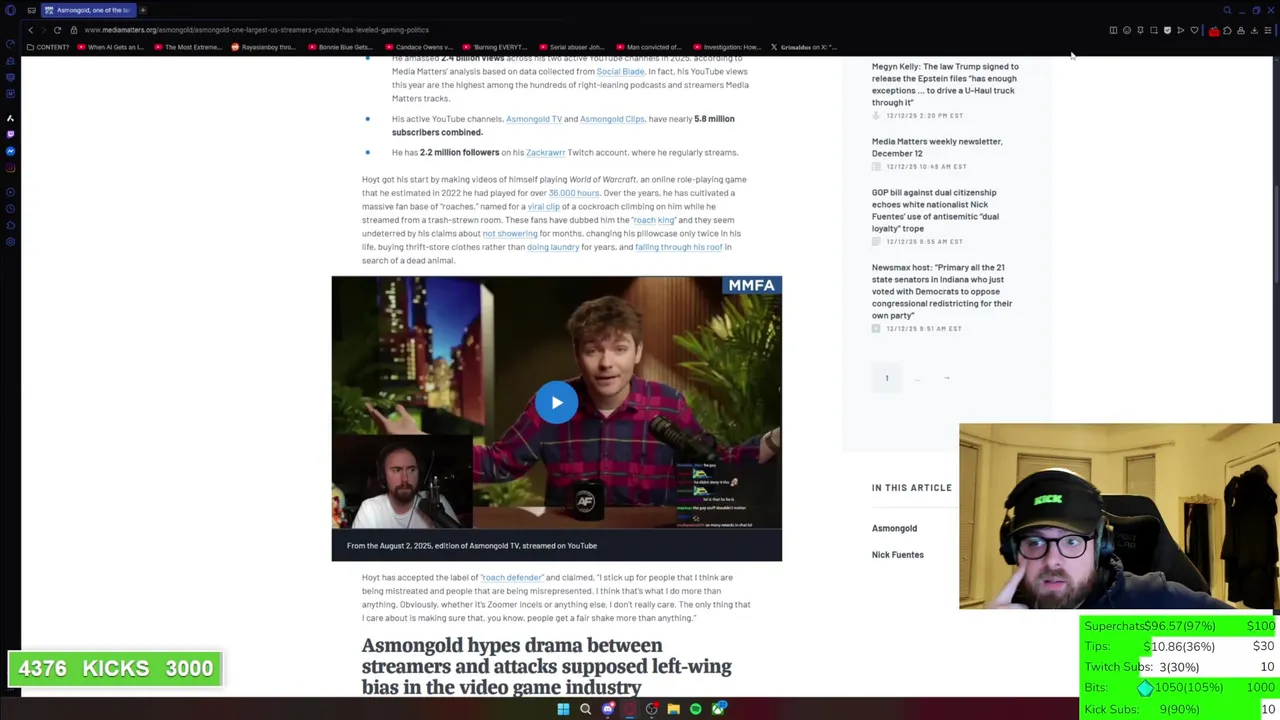
Task: Open Newsmax host Indiana senators article
Action: pyautogui.click(x=942, y=291)
